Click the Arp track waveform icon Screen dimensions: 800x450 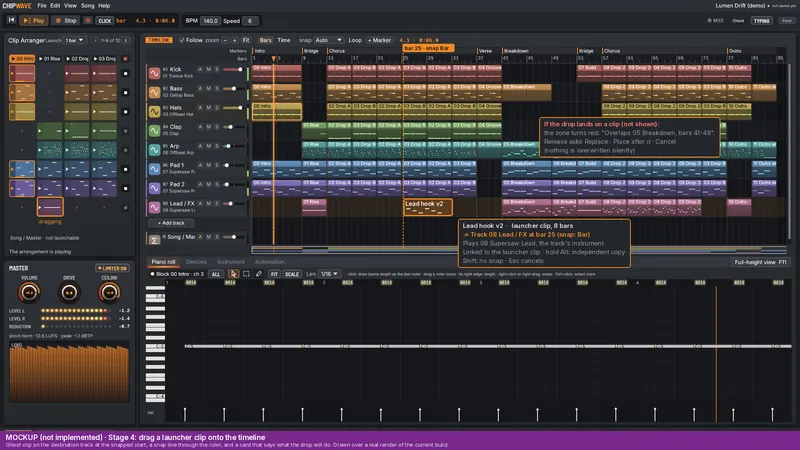click(x=154, y=149)
